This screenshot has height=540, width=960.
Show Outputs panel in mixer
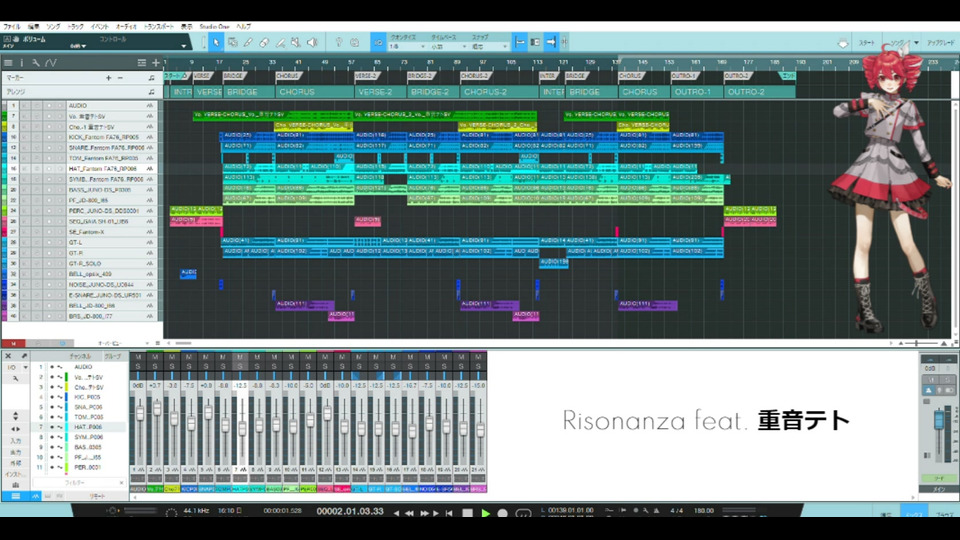coord(15,452)
